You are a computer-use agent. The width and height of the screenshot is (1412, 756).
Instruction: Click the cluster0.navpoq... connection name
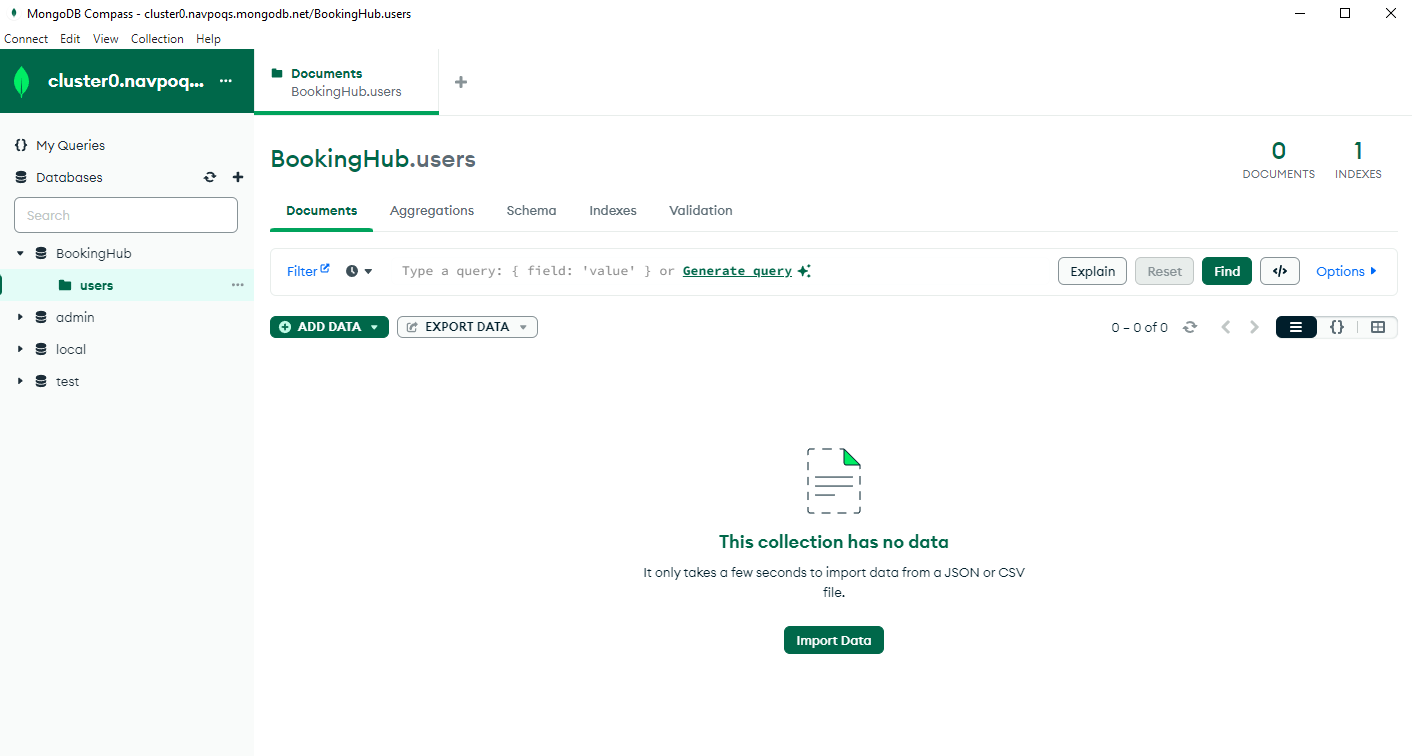point(126,81)
